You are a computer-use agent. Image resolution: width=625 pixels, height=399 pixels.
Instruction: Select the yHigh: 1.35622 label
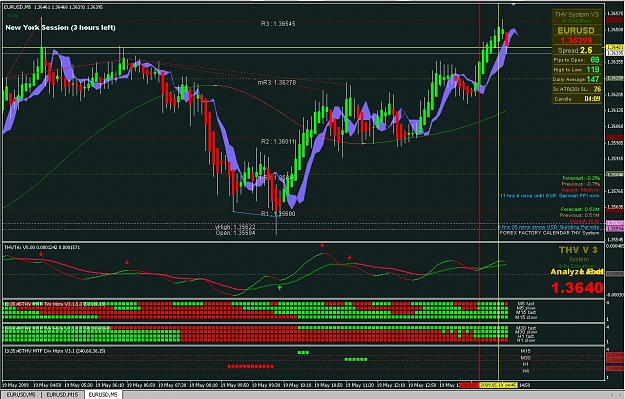click(x=235, y=227)
